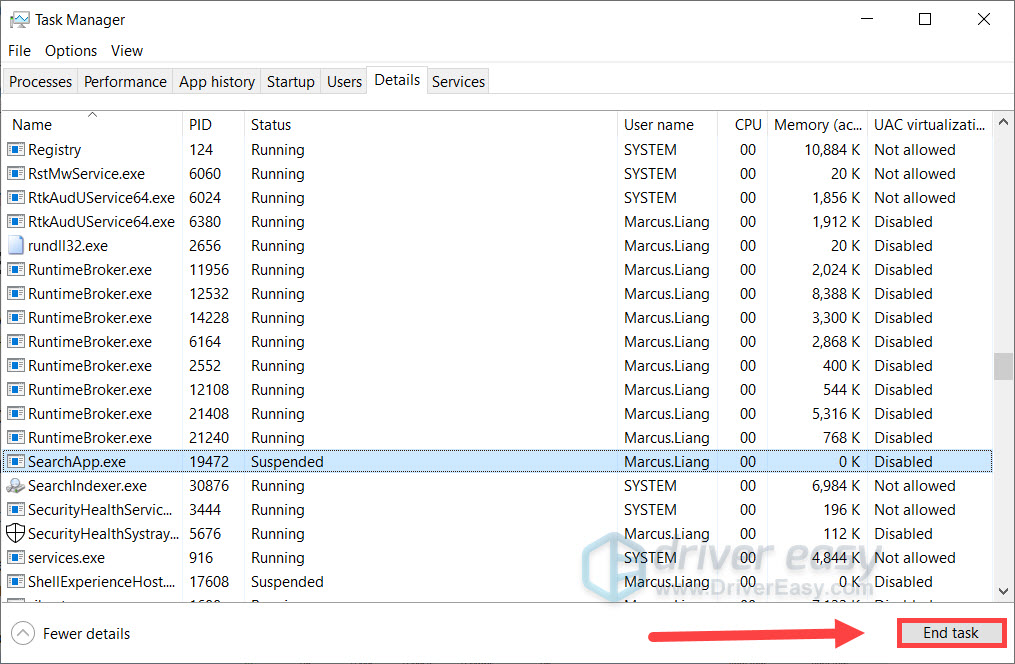This screenshot has height=664, width=1015.
Task: Click the Registry process icon
Action: coord(16,150)
